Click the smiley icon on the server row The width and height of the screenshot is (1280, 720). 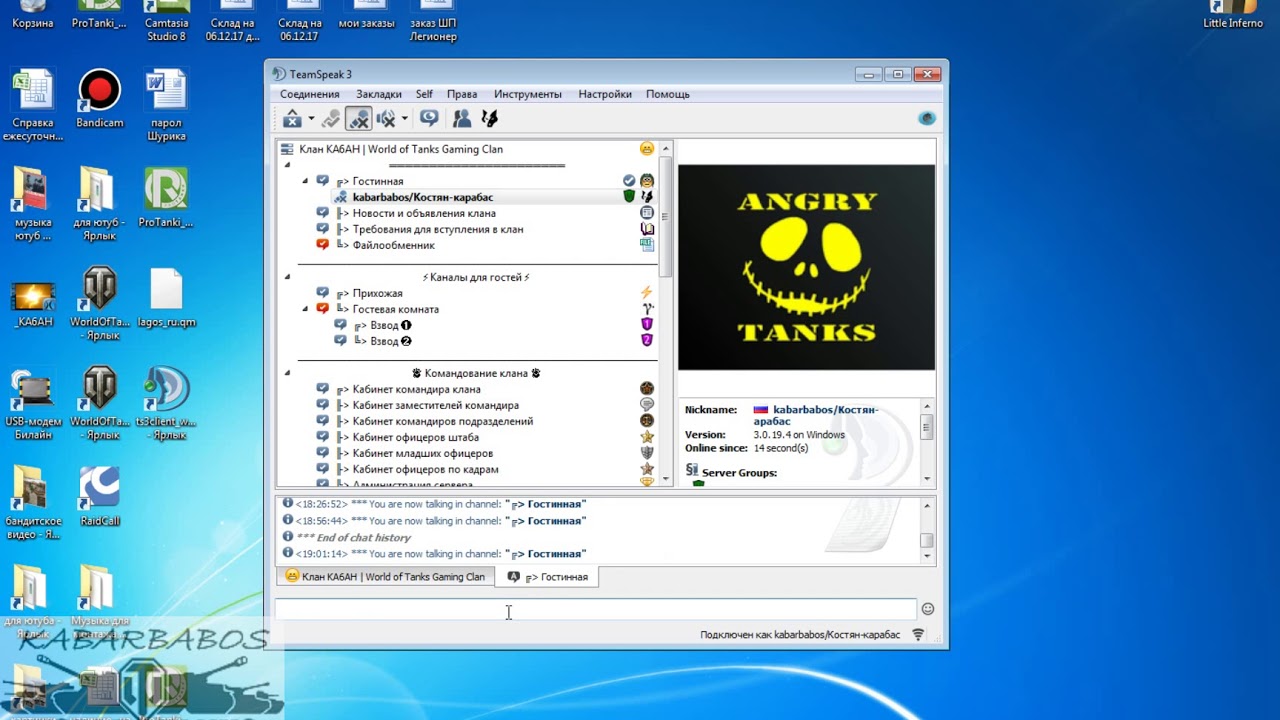coord(647,149)
